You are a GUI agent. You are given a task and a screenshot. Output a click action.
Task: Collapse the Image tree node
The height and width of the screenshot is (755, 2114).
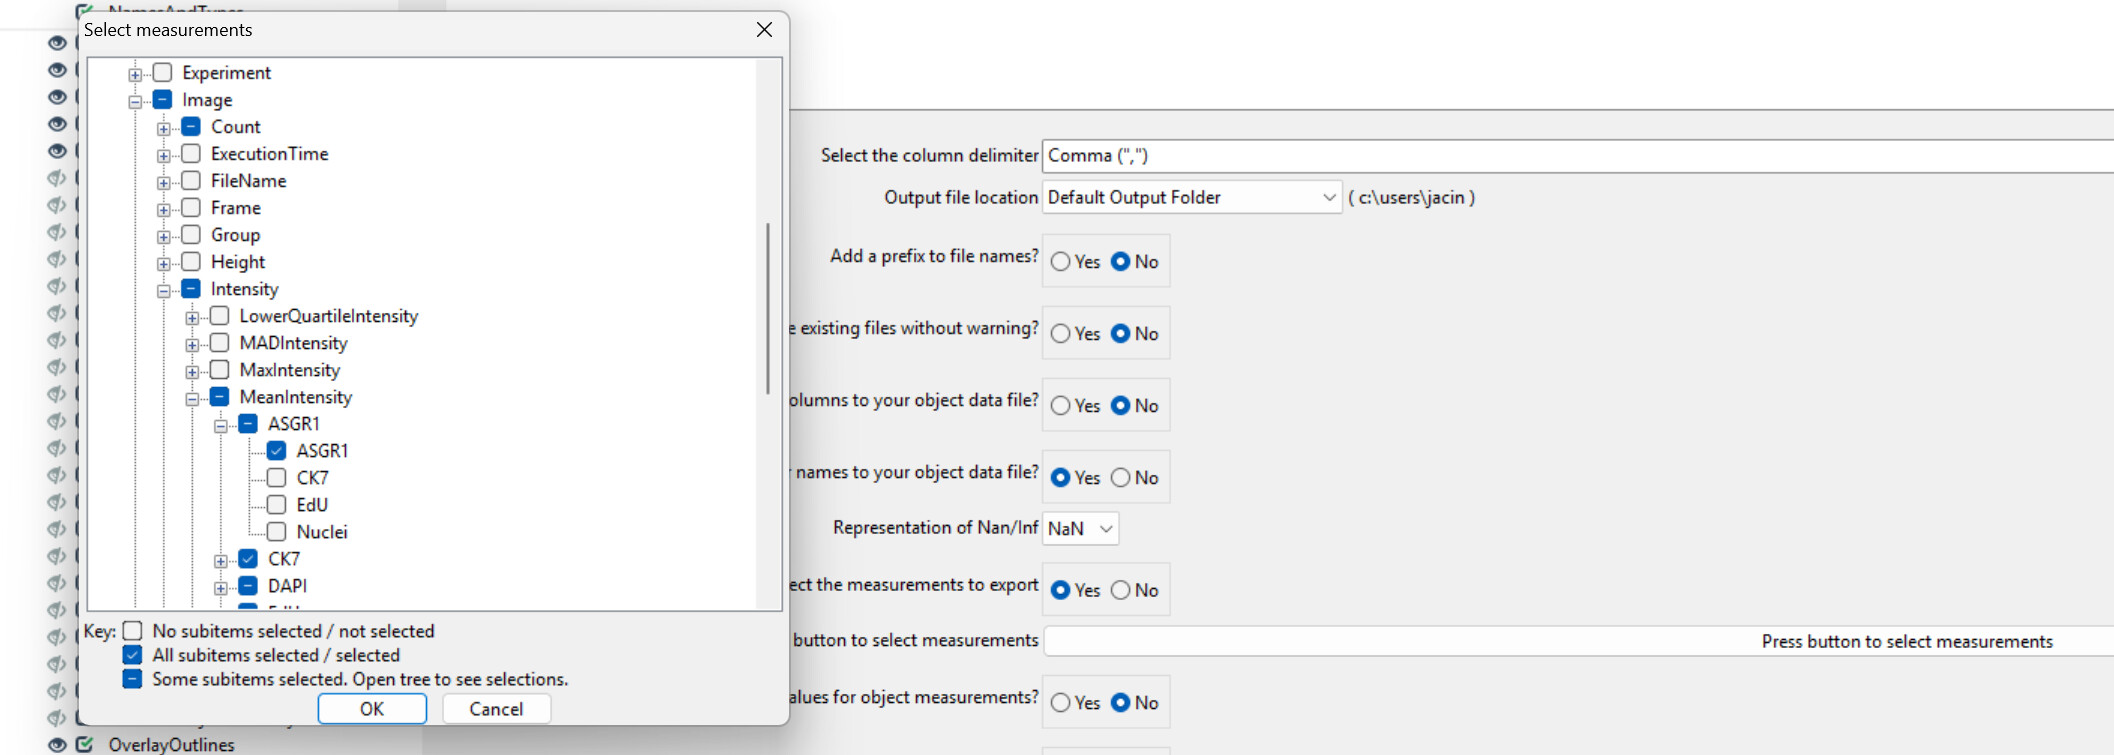[x=136, y=99]
